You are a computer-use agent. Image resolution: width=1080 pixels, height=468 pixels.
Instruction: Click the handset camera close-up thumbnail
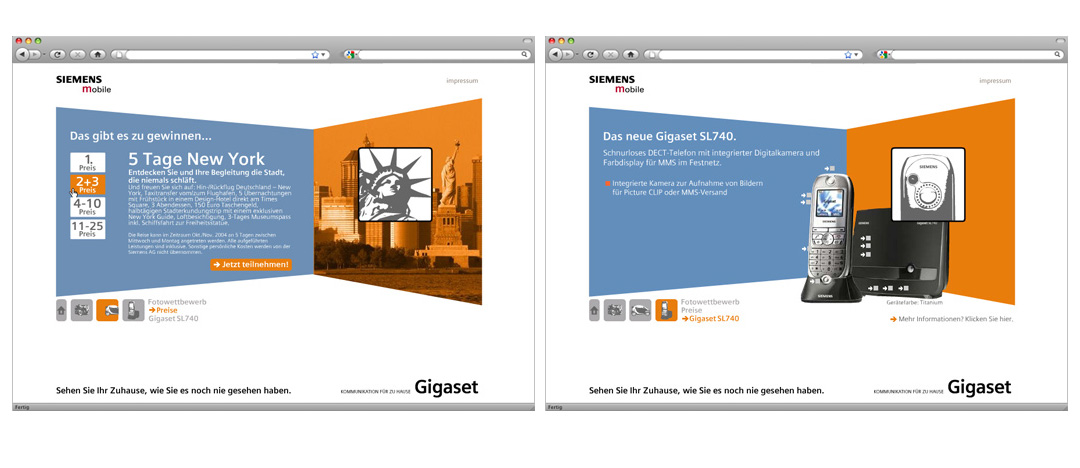928,185
